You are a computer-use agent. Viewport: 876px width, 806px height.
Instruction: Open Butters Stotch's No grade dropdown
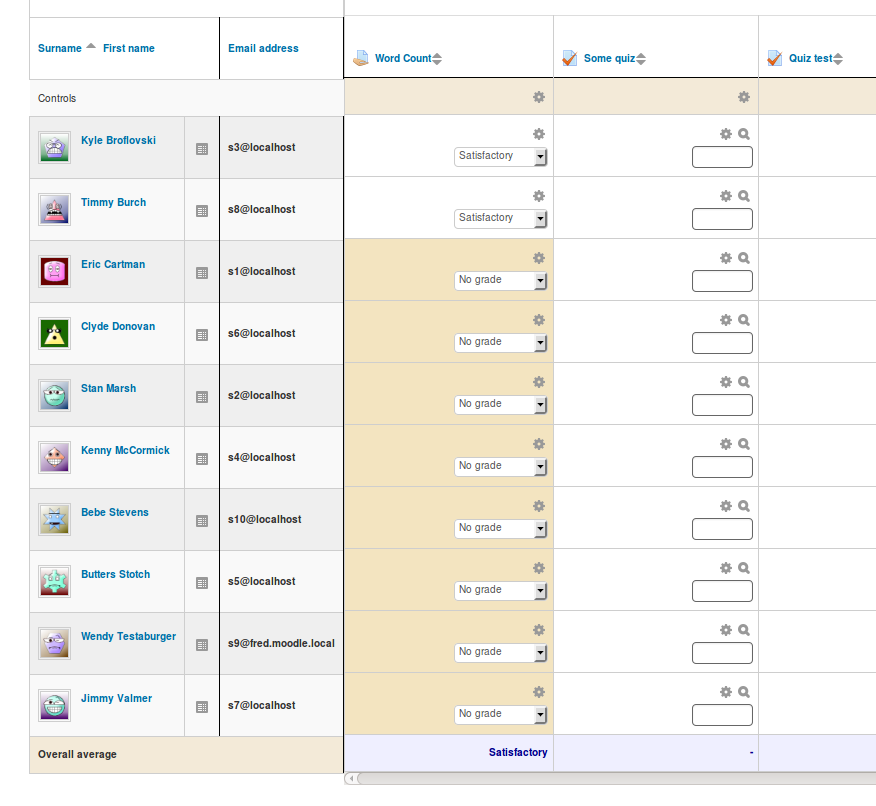[501, 590]
